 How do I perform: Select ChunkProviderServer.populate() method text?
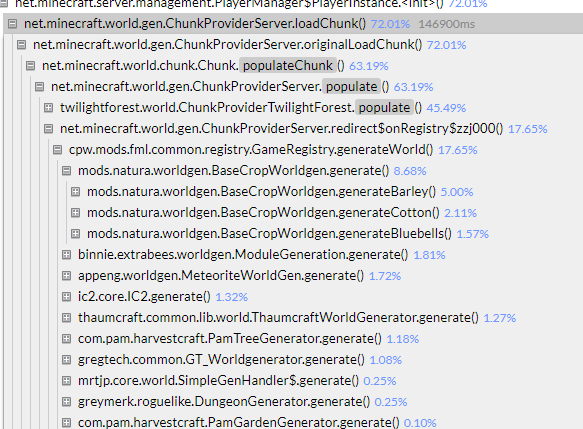[220, 87]
